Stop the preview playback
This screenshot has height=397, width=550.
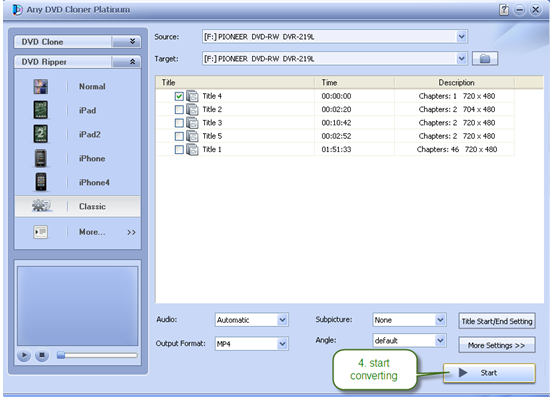42,355
